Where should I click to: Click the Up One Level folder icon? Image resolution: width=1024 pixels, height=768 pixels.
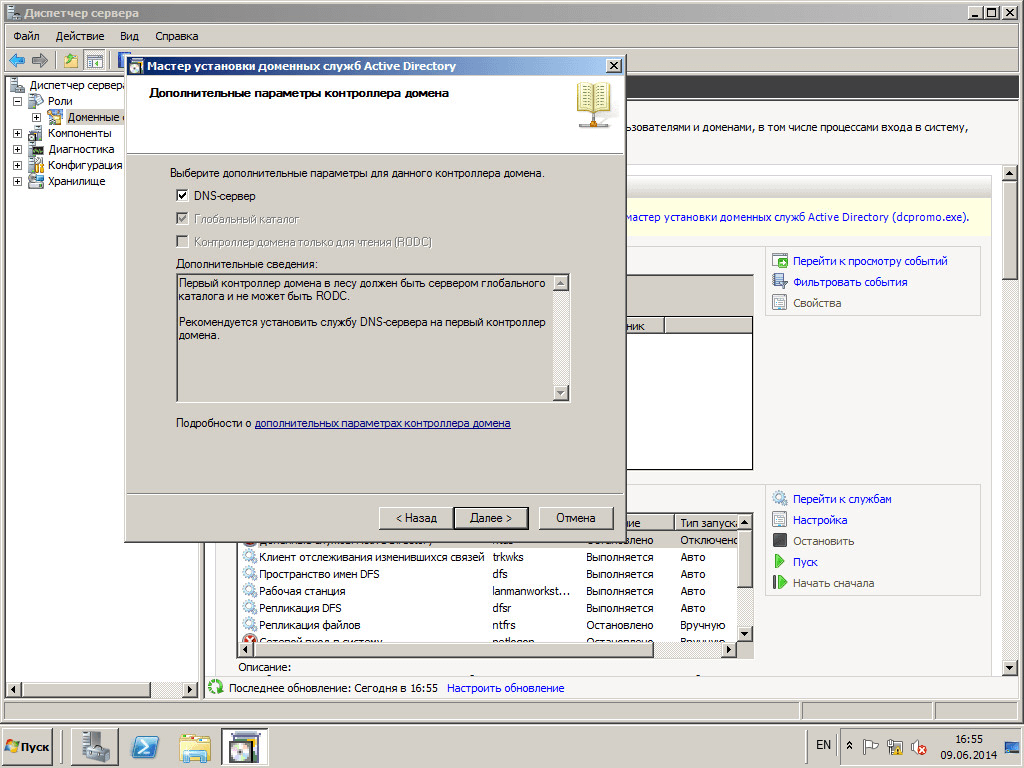click(x=71, y=60)
